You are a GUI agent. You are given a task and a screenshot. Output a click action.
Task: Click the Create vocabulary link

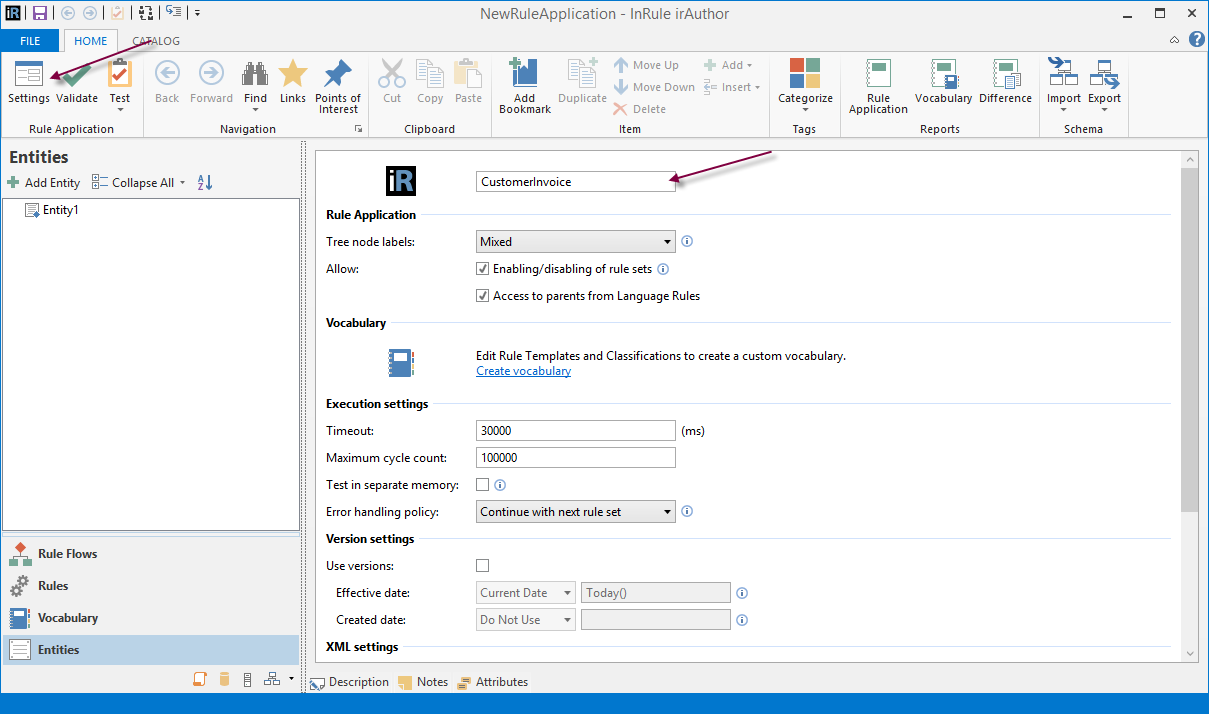pyautogui.click(x=523, y=371)
